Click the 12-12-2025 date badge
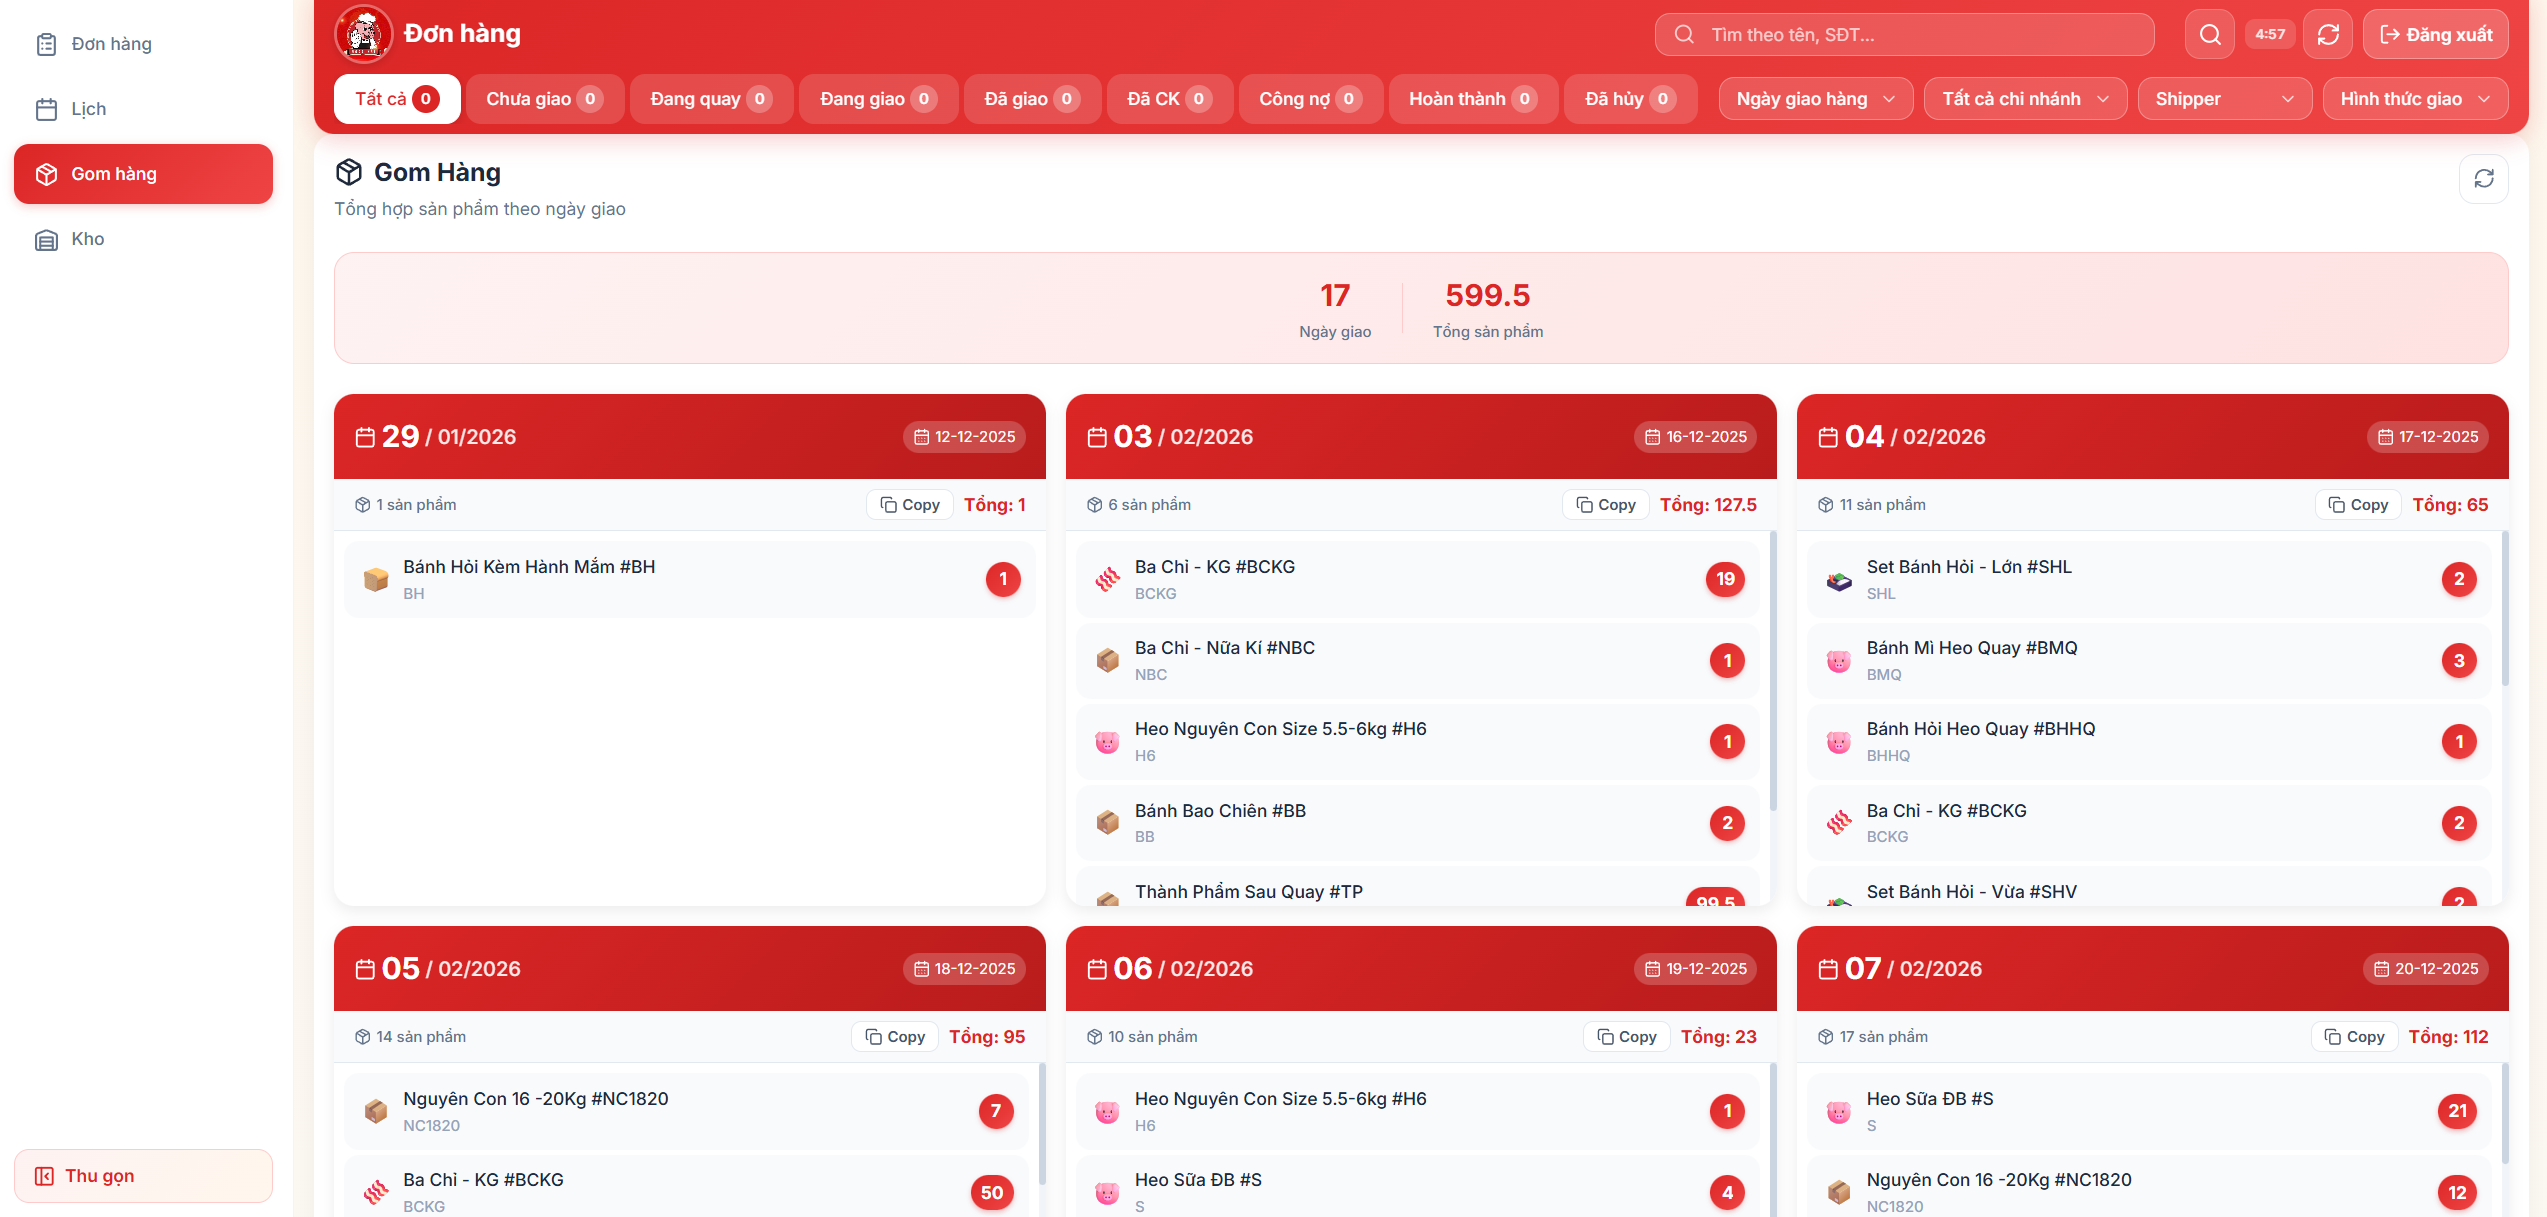This screenshot has height=1217, width=2547. [x=964, y=437]
